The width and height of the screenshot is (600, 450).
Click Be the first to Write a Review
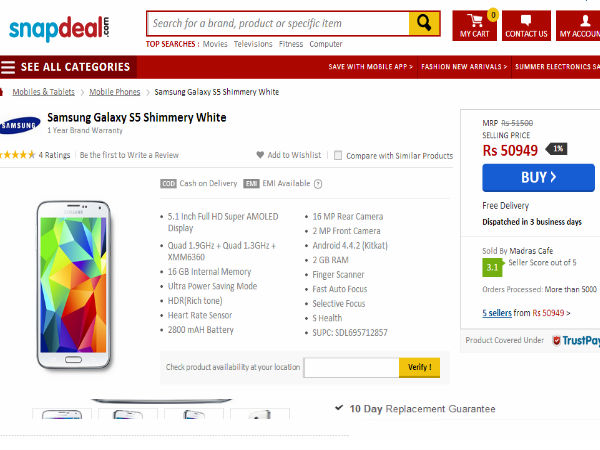[x=129, y=155]
